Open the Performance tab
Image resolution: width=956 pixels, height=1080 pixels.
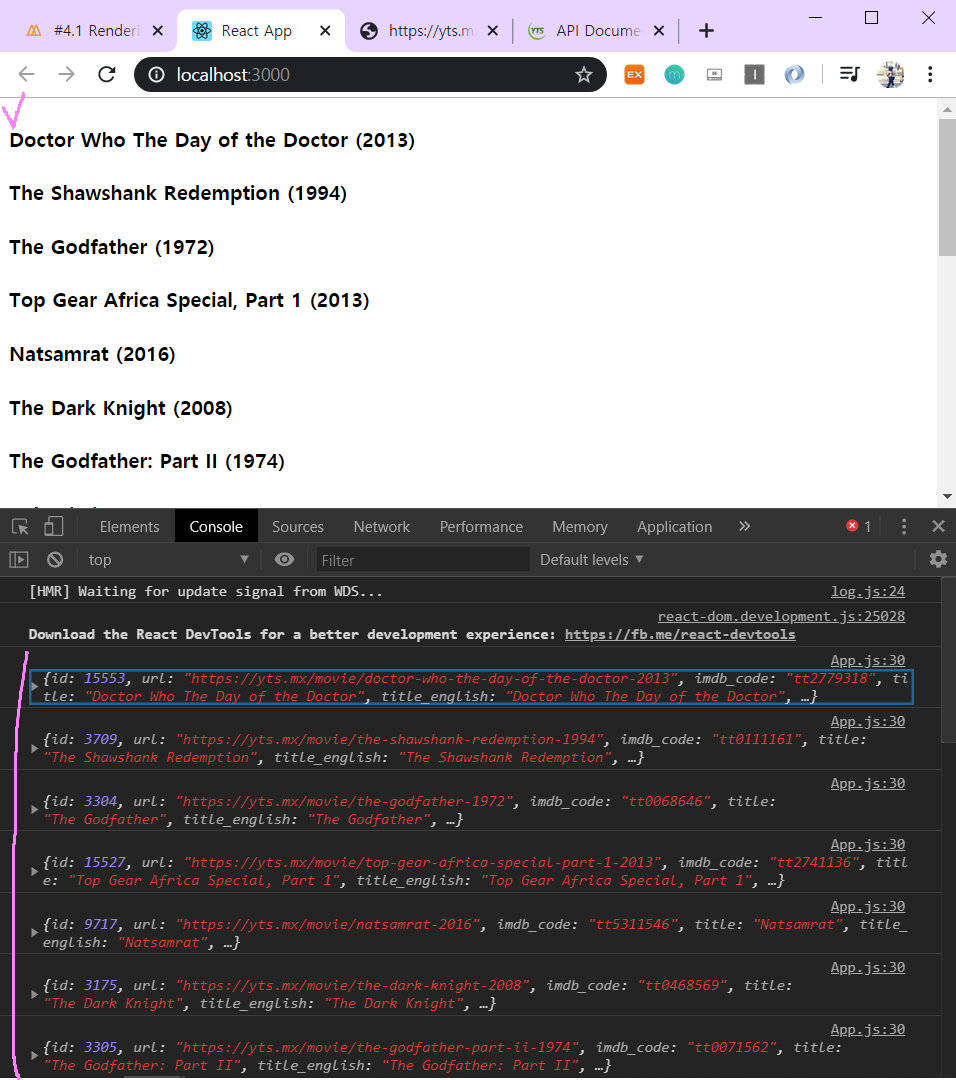pyautogui.click(x=481, y=527)
